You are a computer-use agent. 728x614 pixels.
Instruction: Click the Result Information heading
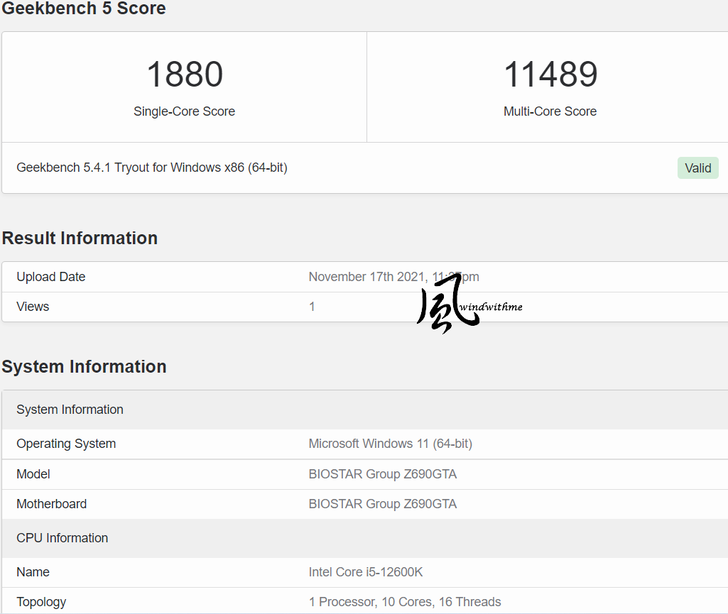point(80,238)
